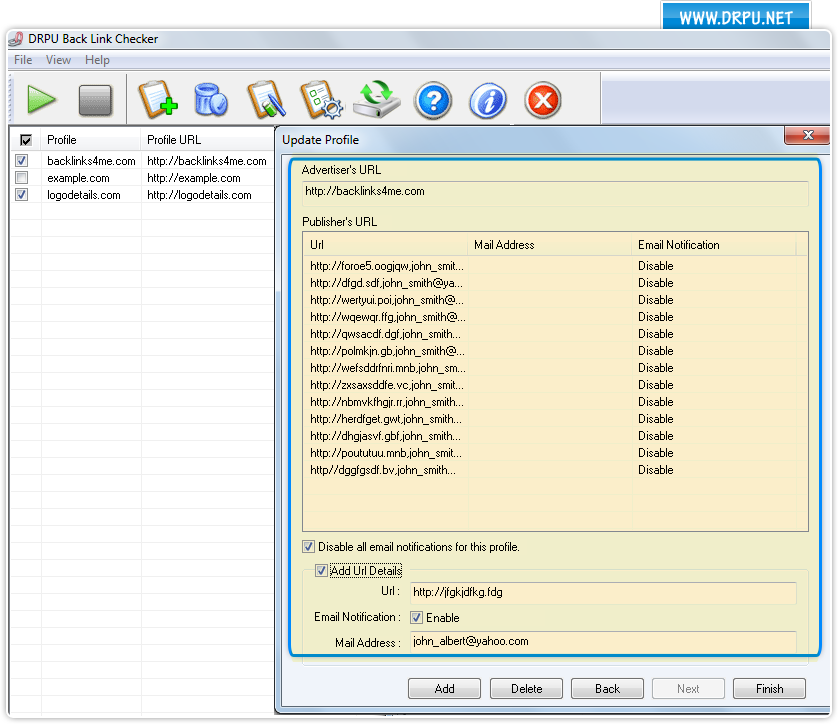Viewport: 838px width, 724px height.
Task: Select the http://poututuu.mnb publisher row
Action: (x=555, y=453)
